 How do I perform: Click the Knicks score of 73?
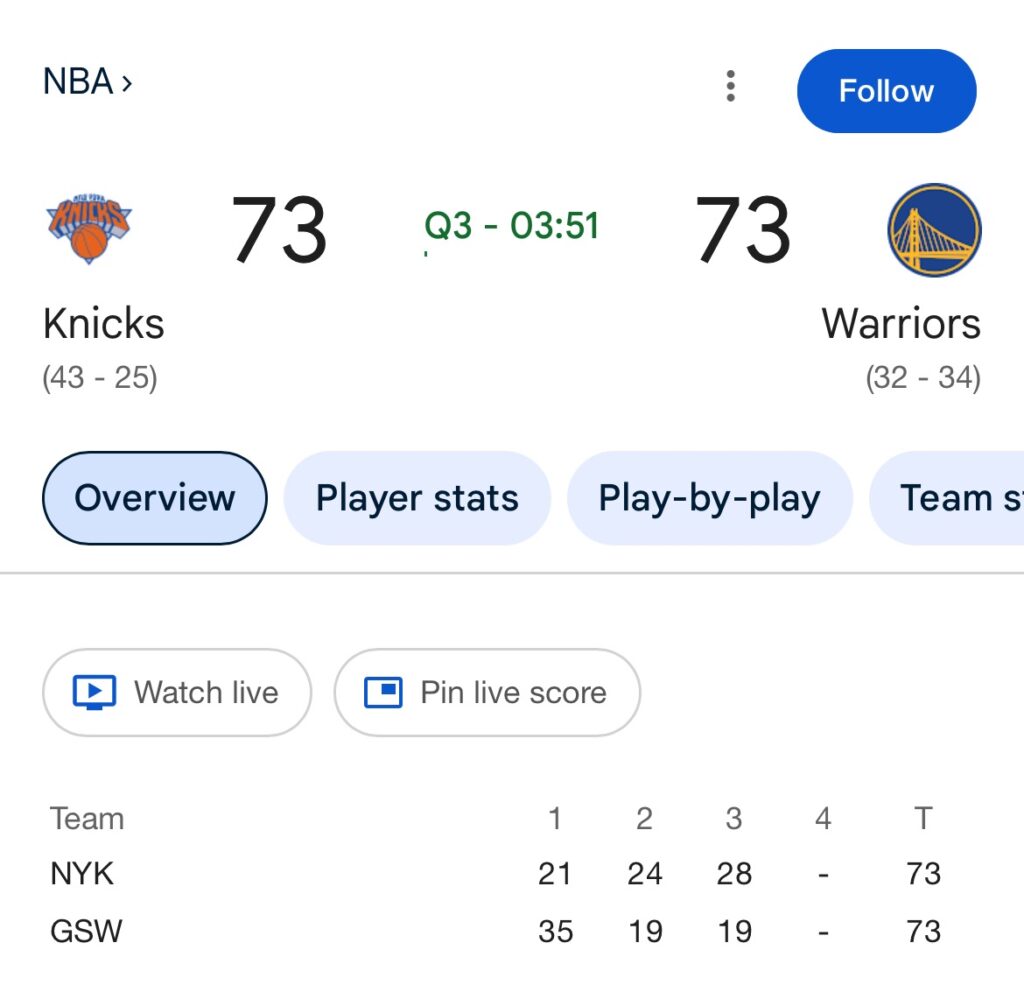click(279, 230)
